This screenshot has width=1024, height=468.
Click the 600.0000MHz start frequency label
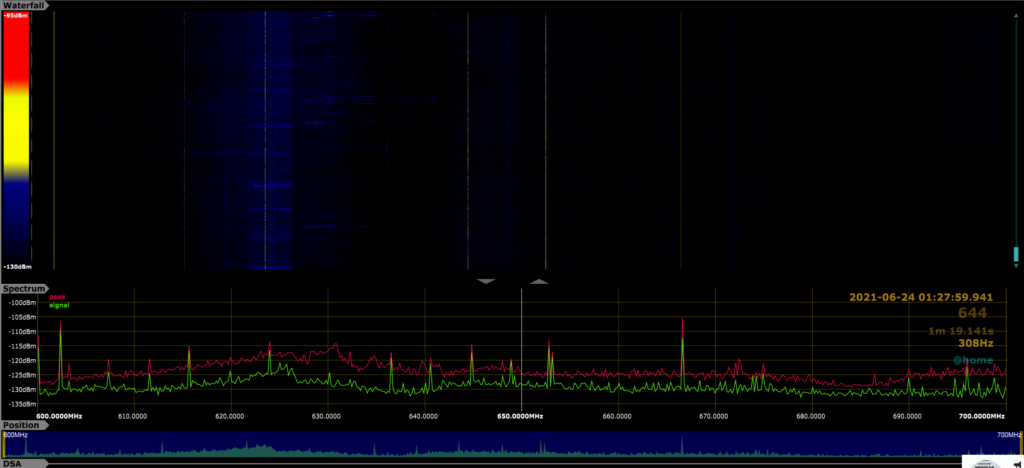pyautogui.click(x=59, y=416)
